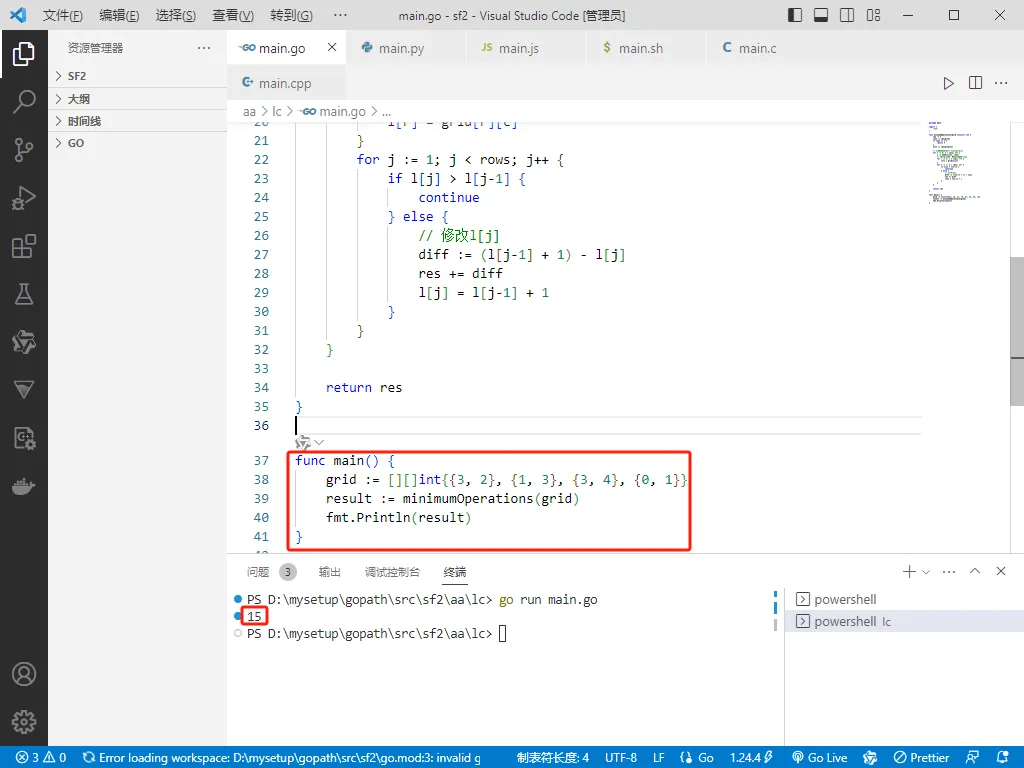1024x768 pixels.
Task: Run the Go file with play button
Action: 948,83
